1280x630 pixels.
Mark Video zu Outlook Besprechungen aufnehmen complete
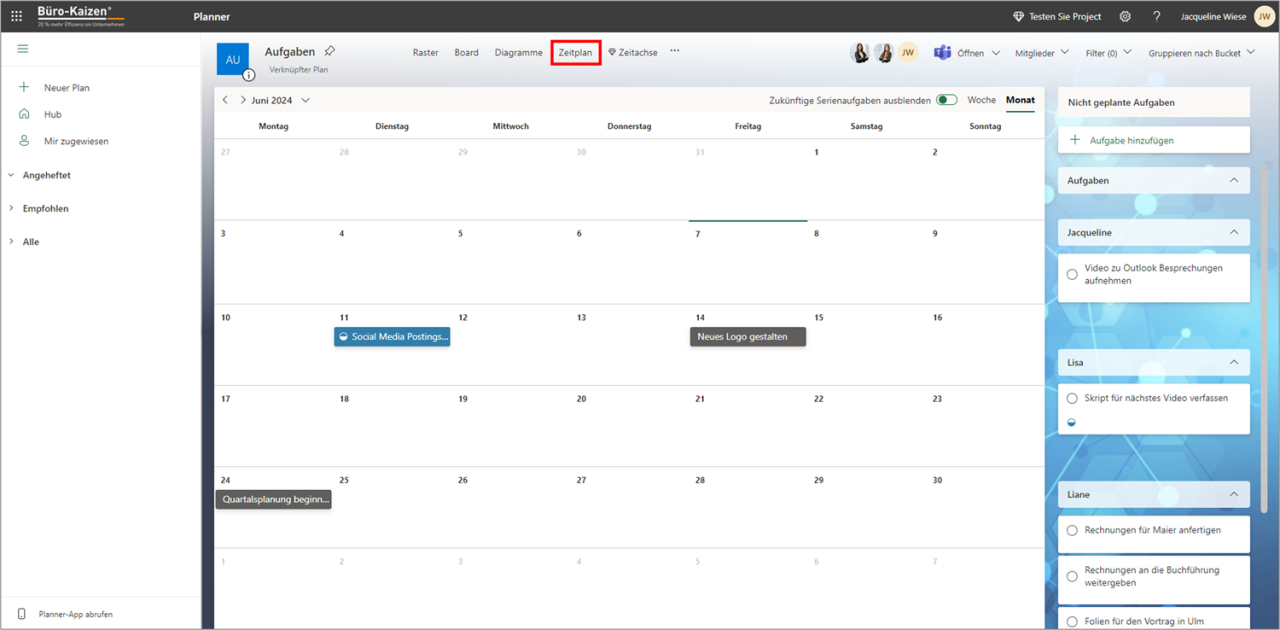click(1072, 274)
